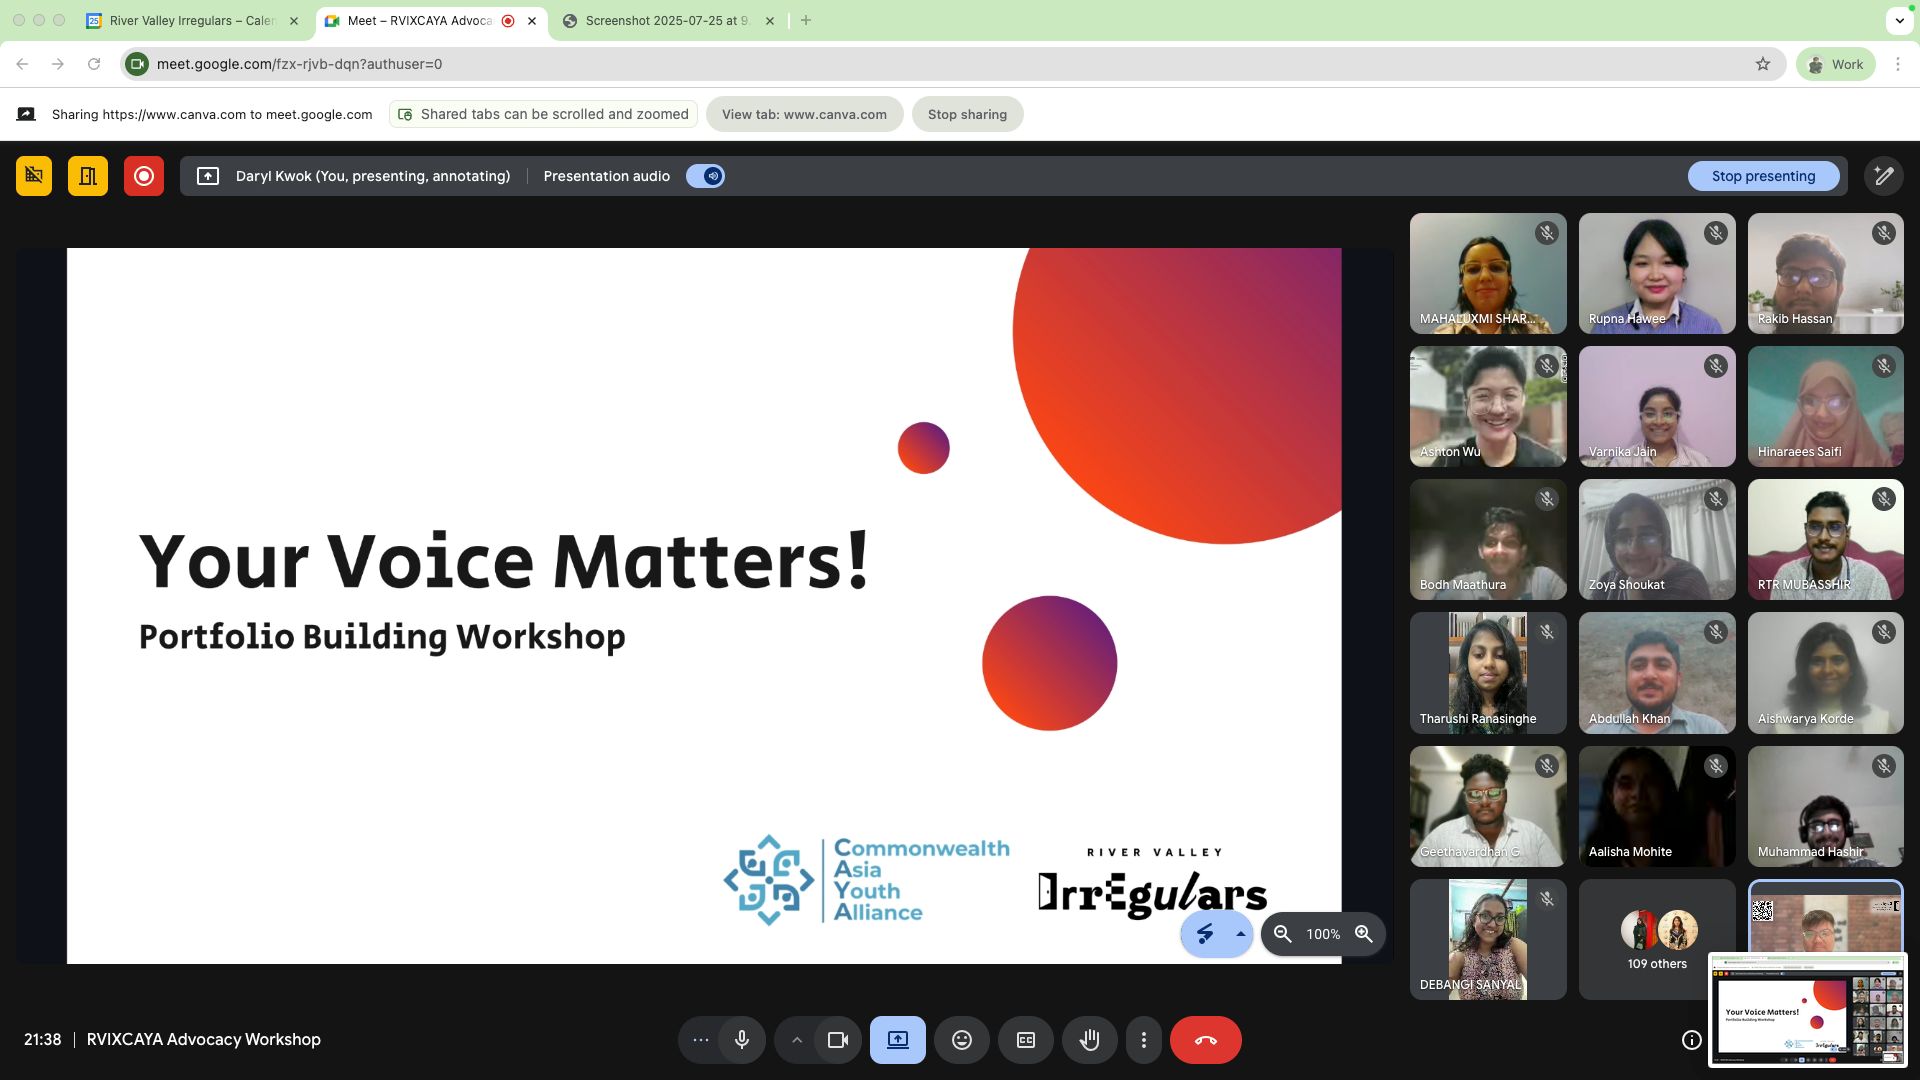Click the blue annotation lightning tool button
The image size is (1920, 1080).
[1205, 934]
